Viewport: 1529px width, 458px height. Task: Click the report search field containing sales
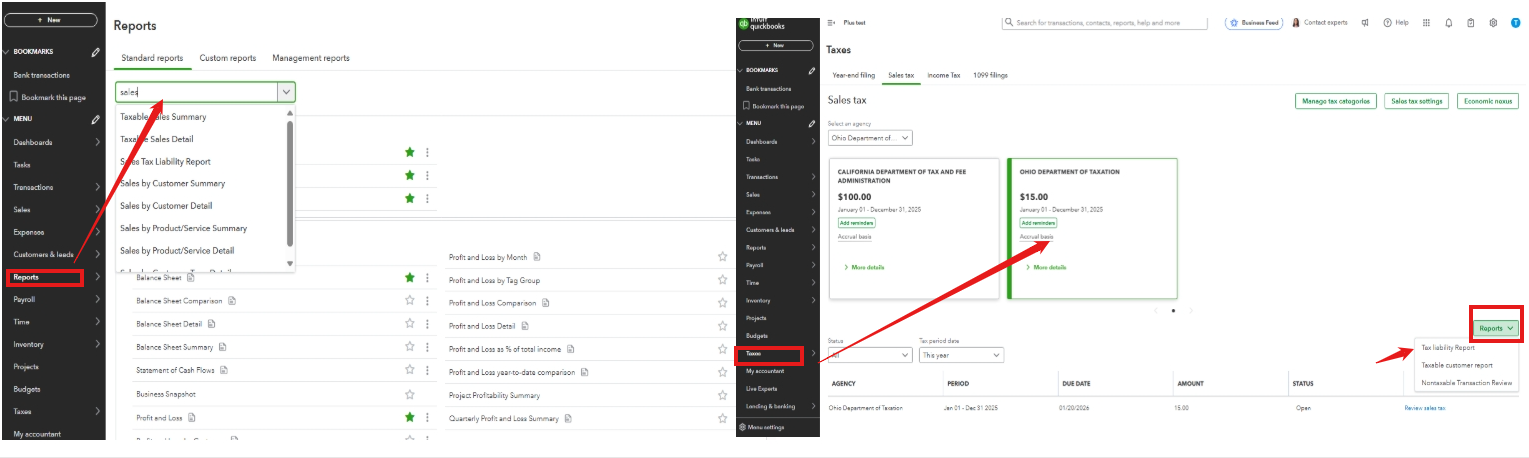(196, 91)
